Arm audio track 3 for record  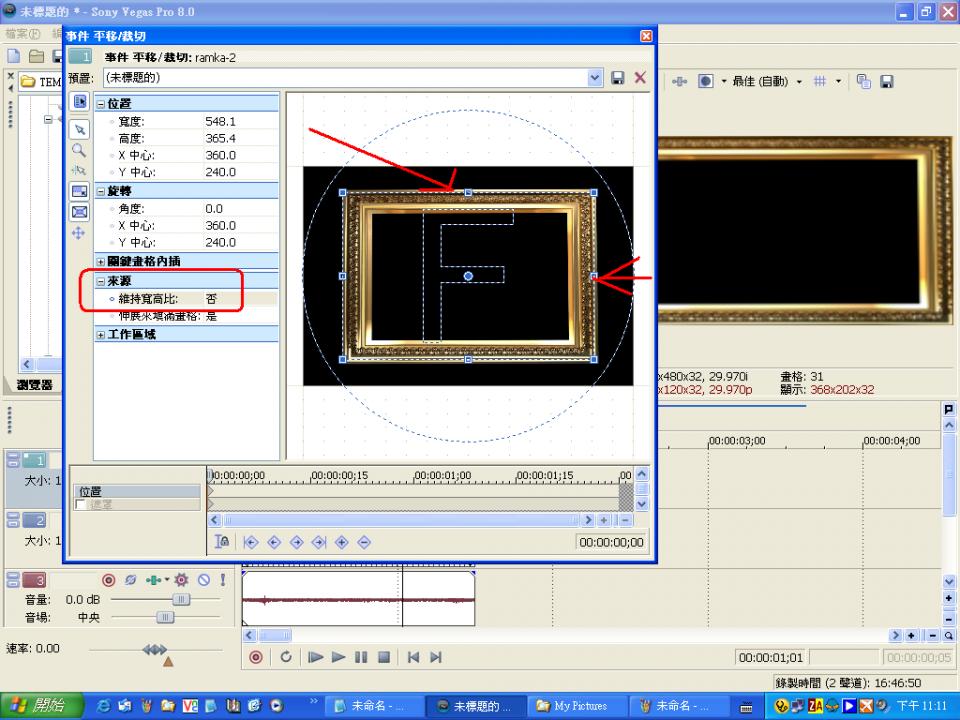(109, 580)
